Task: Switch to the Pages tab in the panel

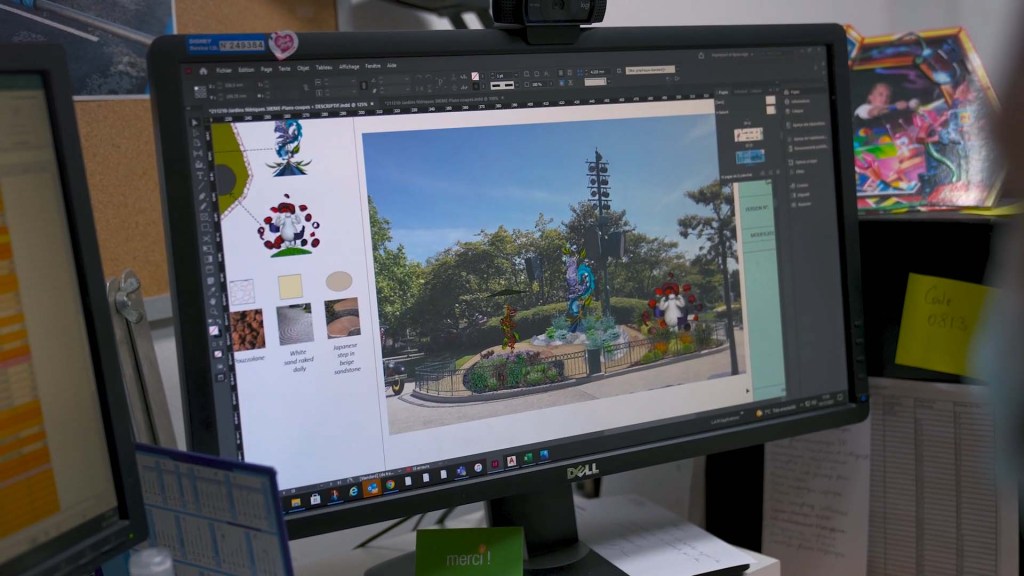Action: click(x=723, y=90)
